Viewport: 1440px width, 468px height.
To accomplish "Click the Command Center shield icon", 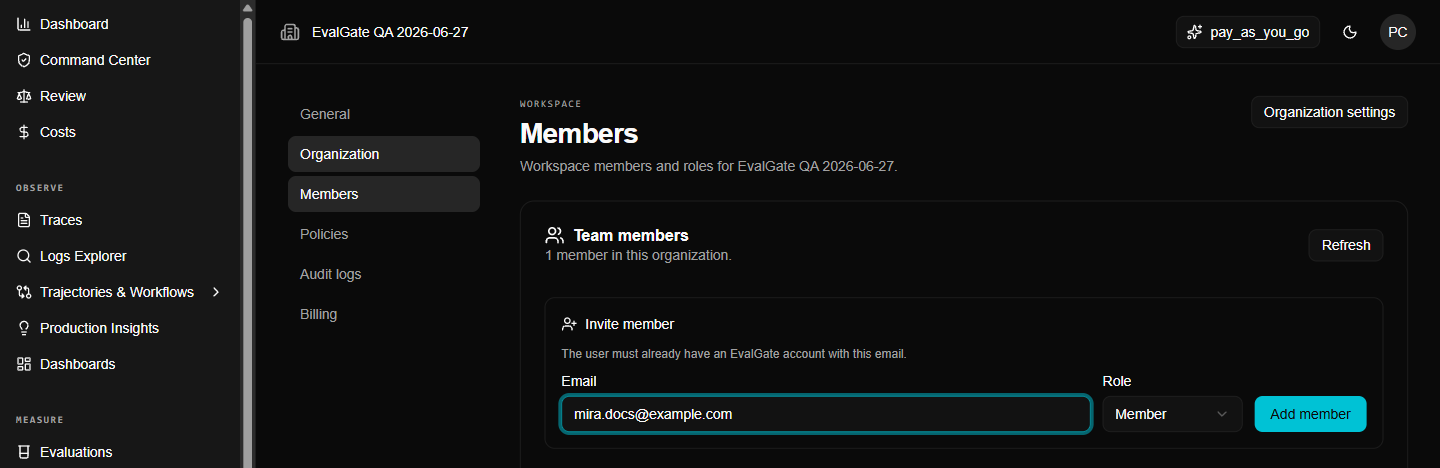I will [24, 60].
